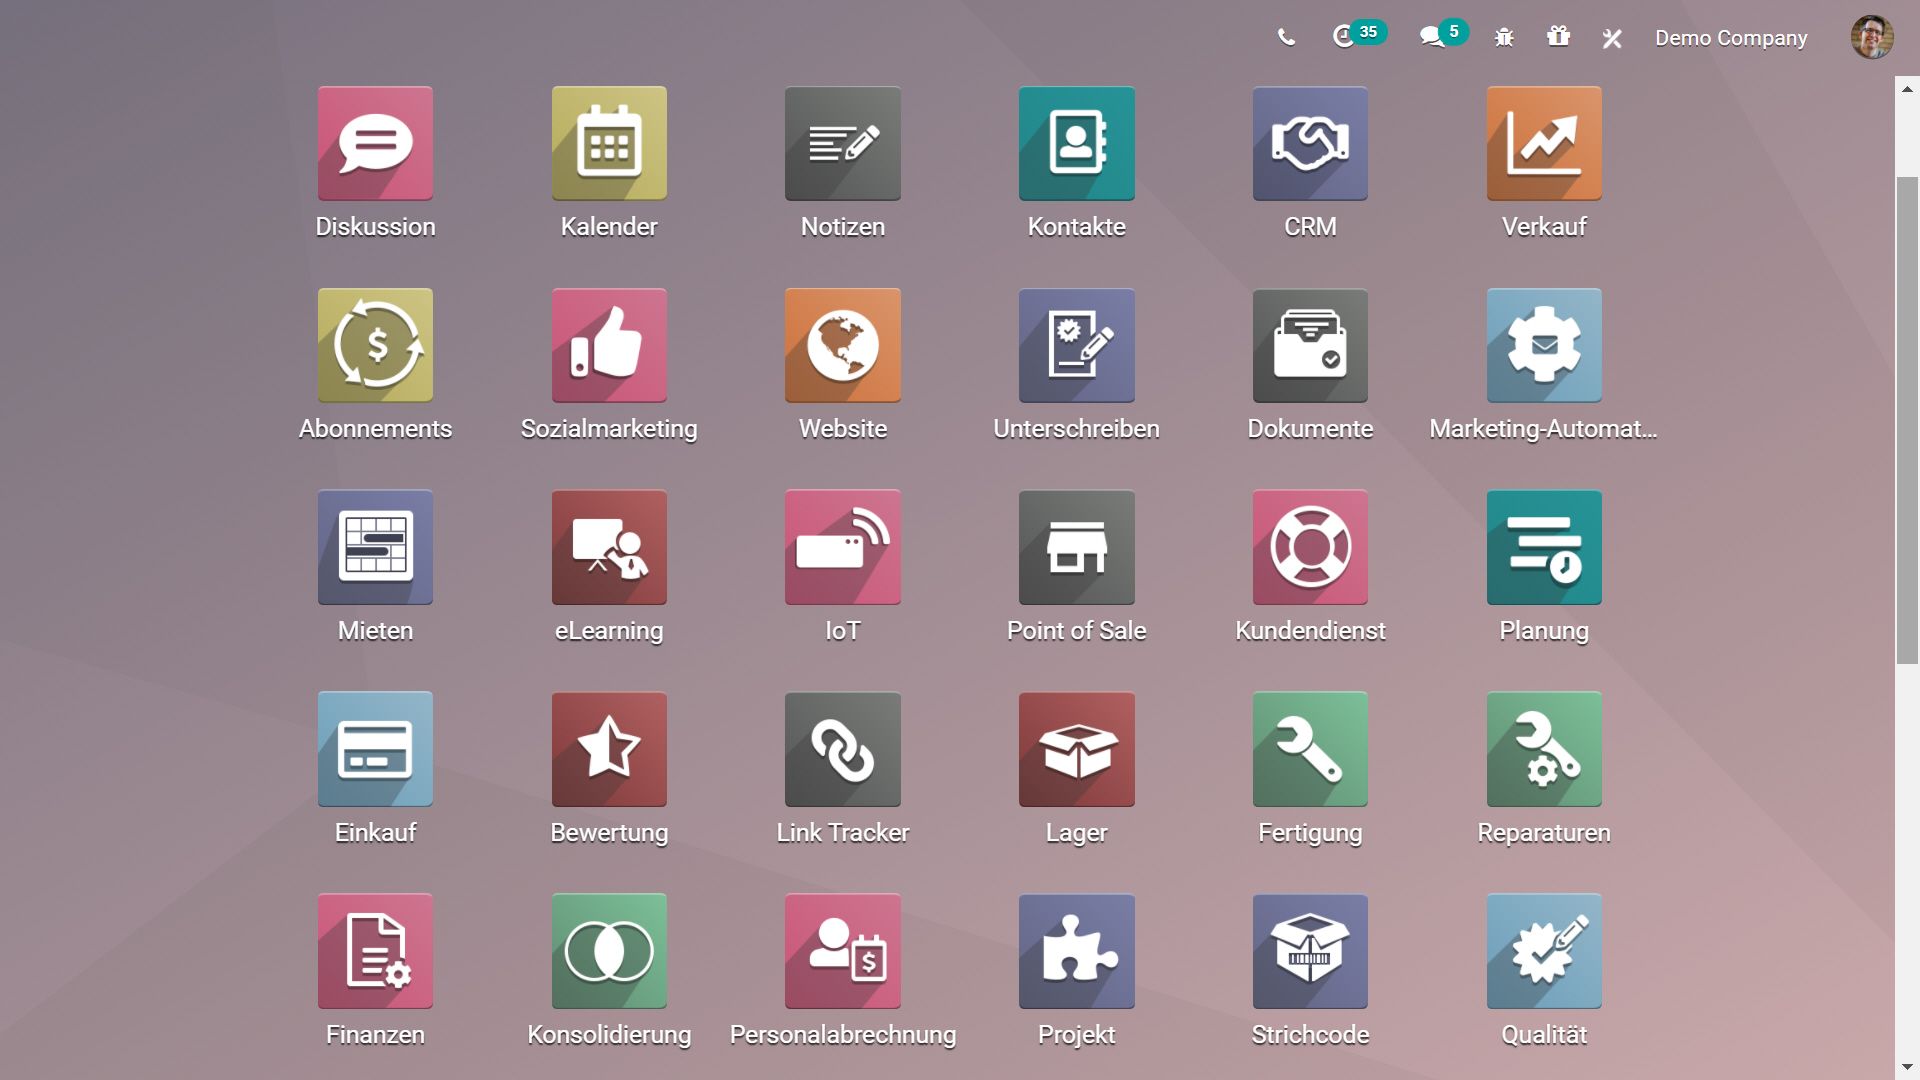Open activities clock with 35 badge

[1345, 37]
